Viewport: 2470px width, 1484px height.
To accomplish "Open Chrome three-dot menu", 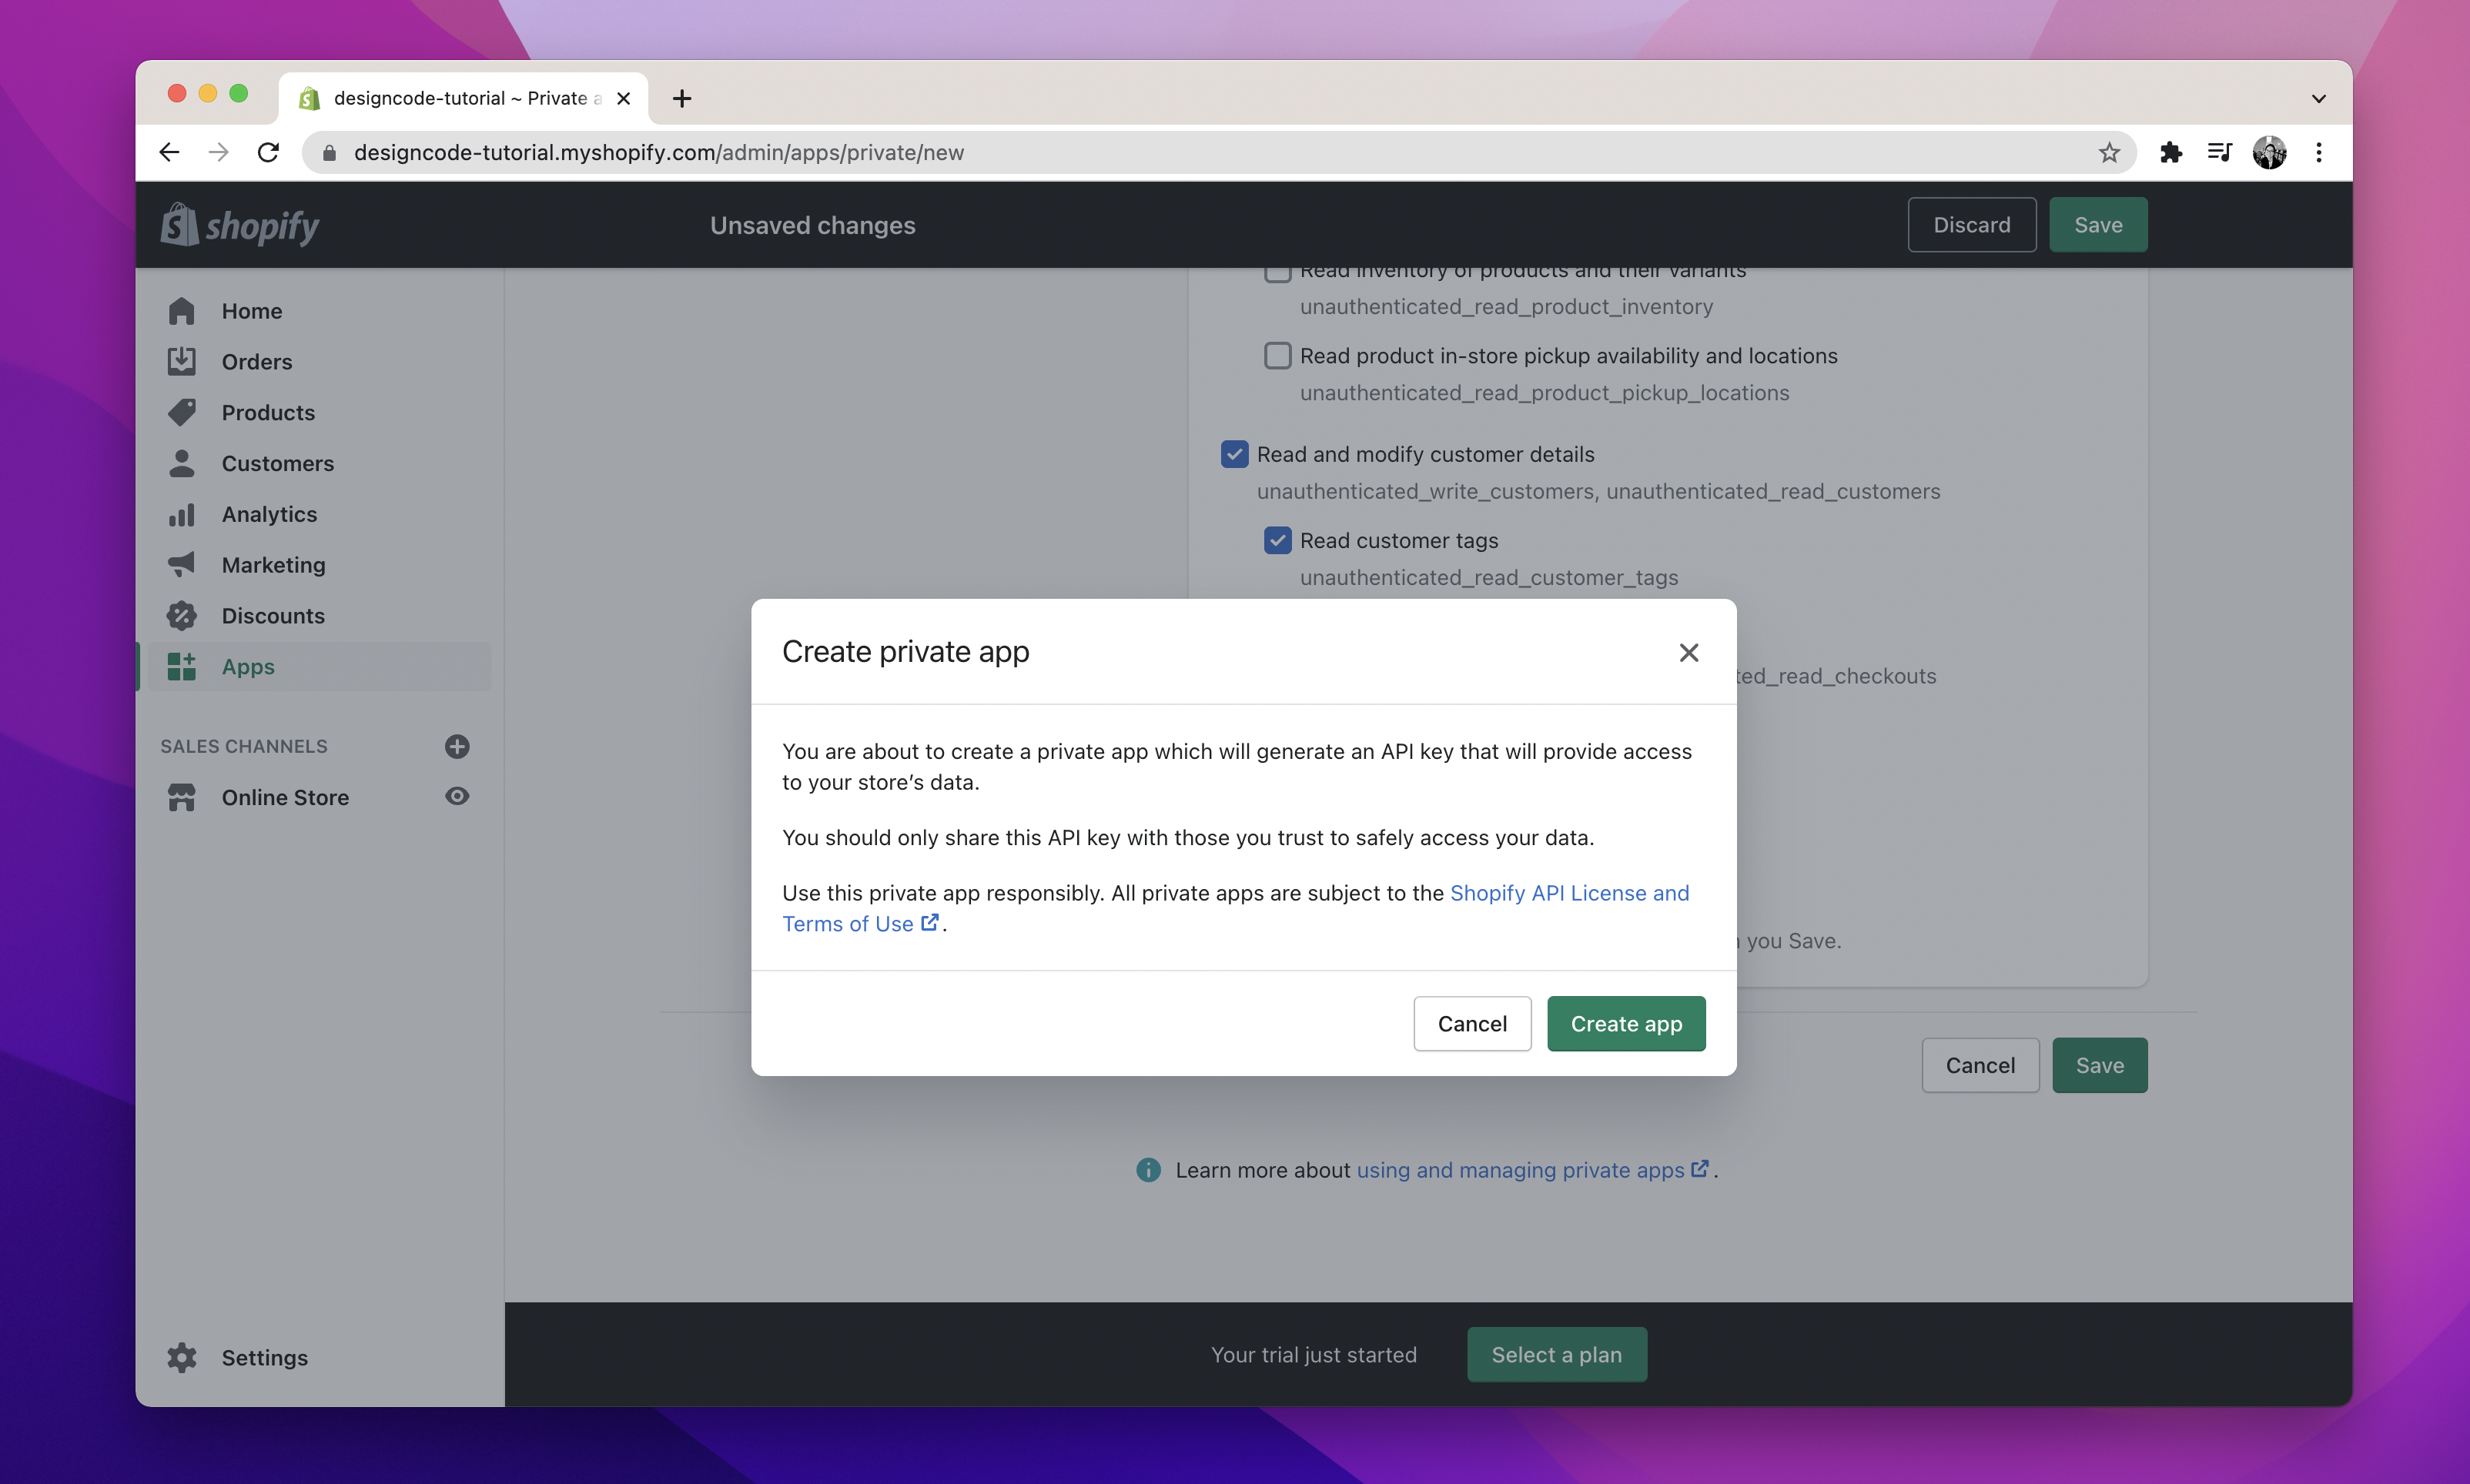I will pyautogui.click(x=2318, y=152).
